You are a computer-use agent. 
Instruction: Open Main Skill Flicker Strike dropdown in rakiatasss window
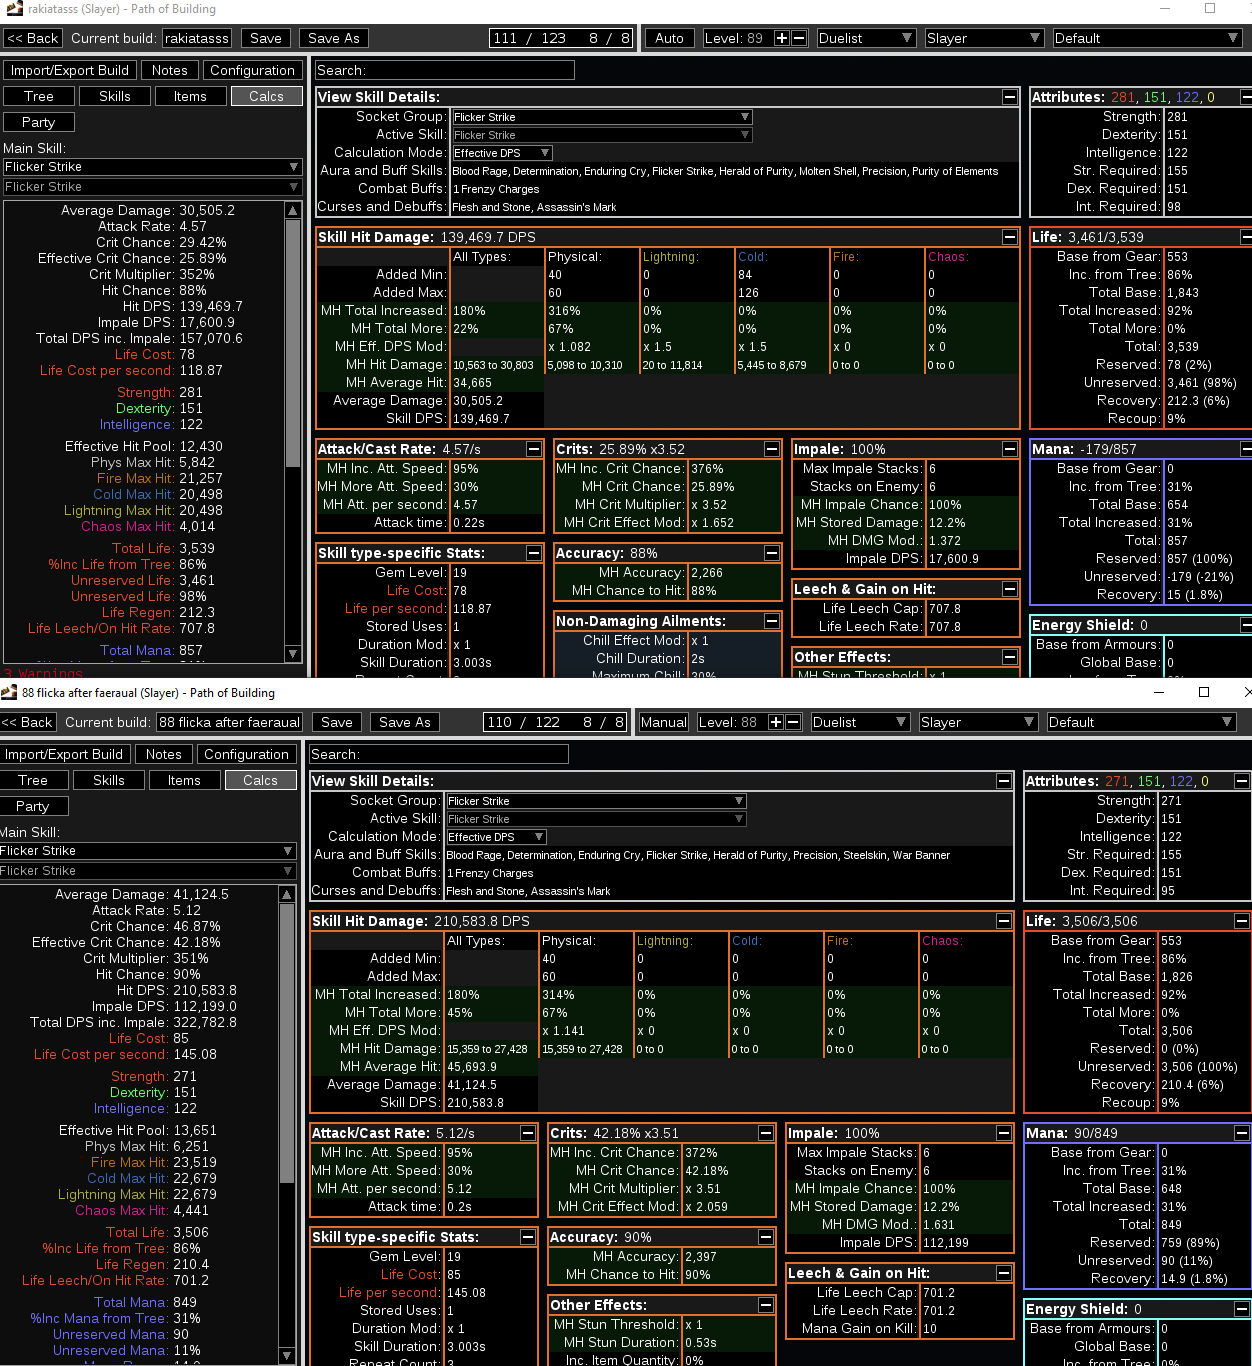[x=152, y=167]
